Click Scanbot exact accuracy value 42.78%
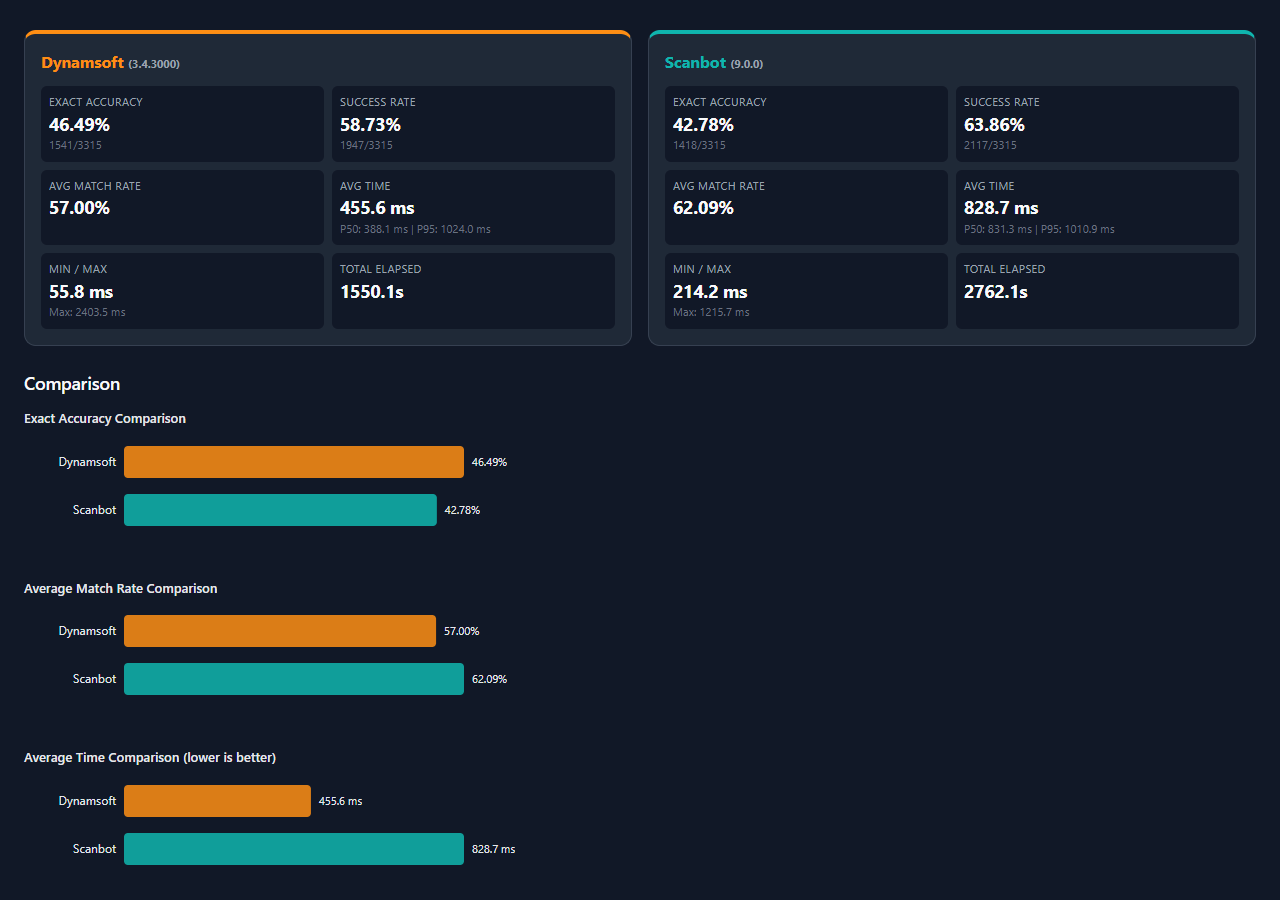The image size is (1280, 900). (x=703, y=125)
